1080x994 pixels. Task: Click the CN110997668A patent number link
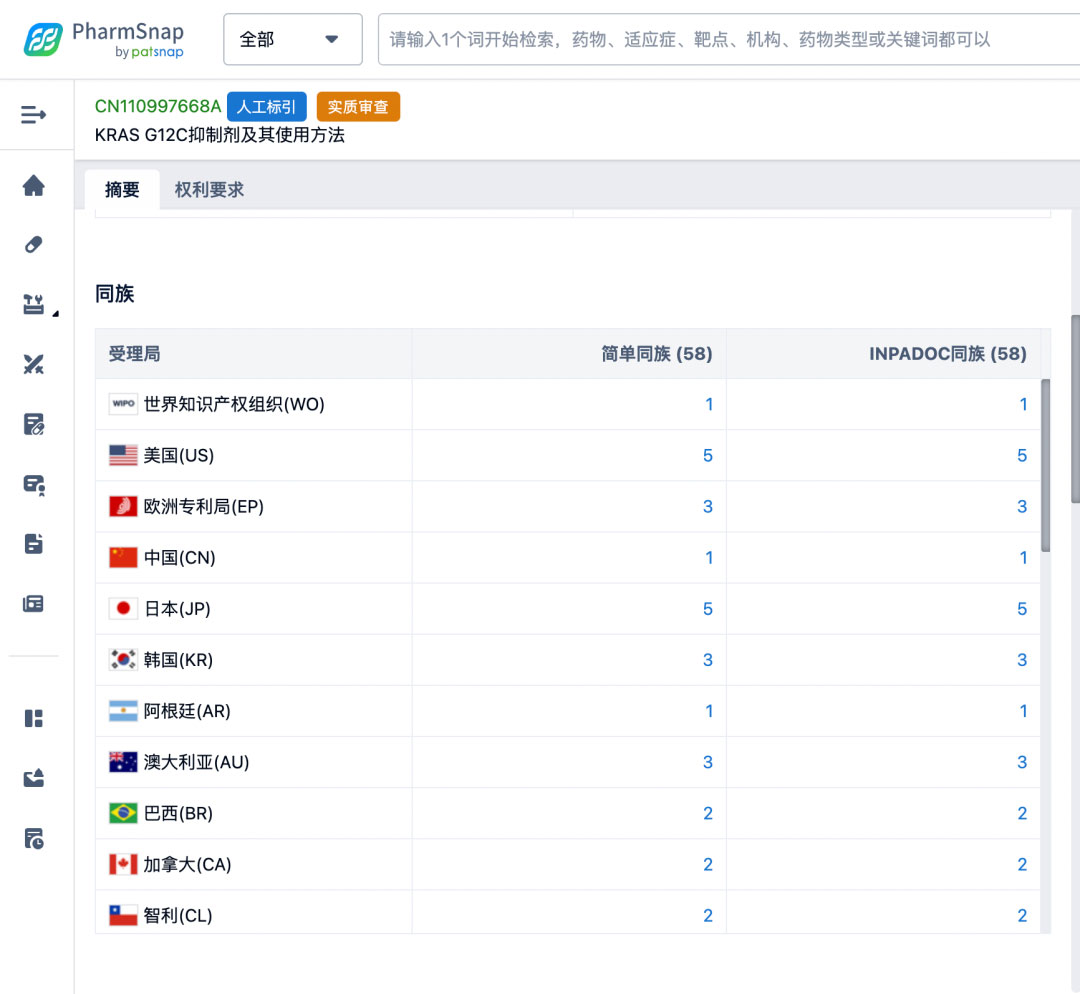point(158,106)
